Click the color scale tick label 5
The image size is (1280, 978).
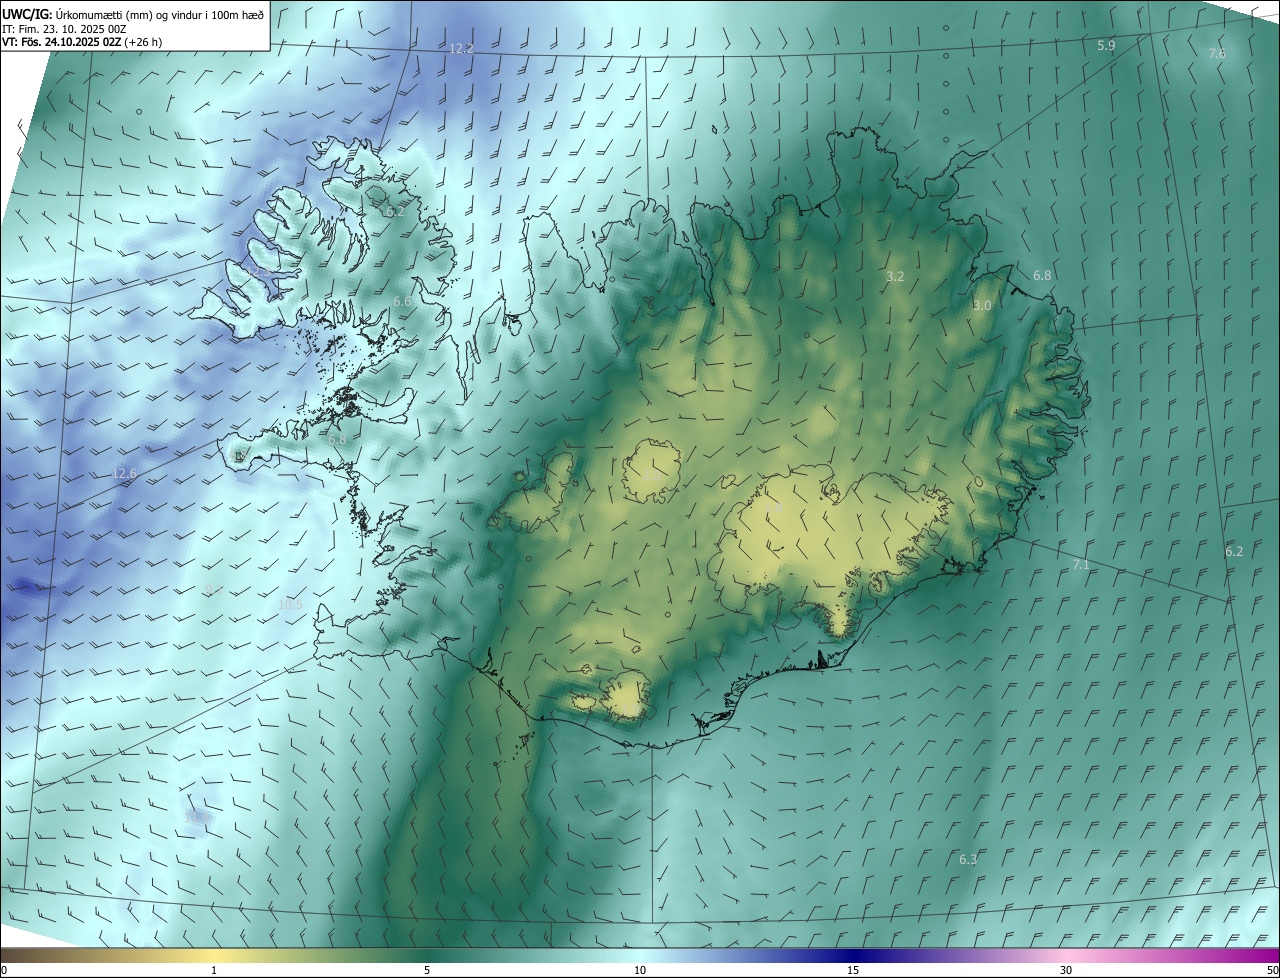click(427, 970)
